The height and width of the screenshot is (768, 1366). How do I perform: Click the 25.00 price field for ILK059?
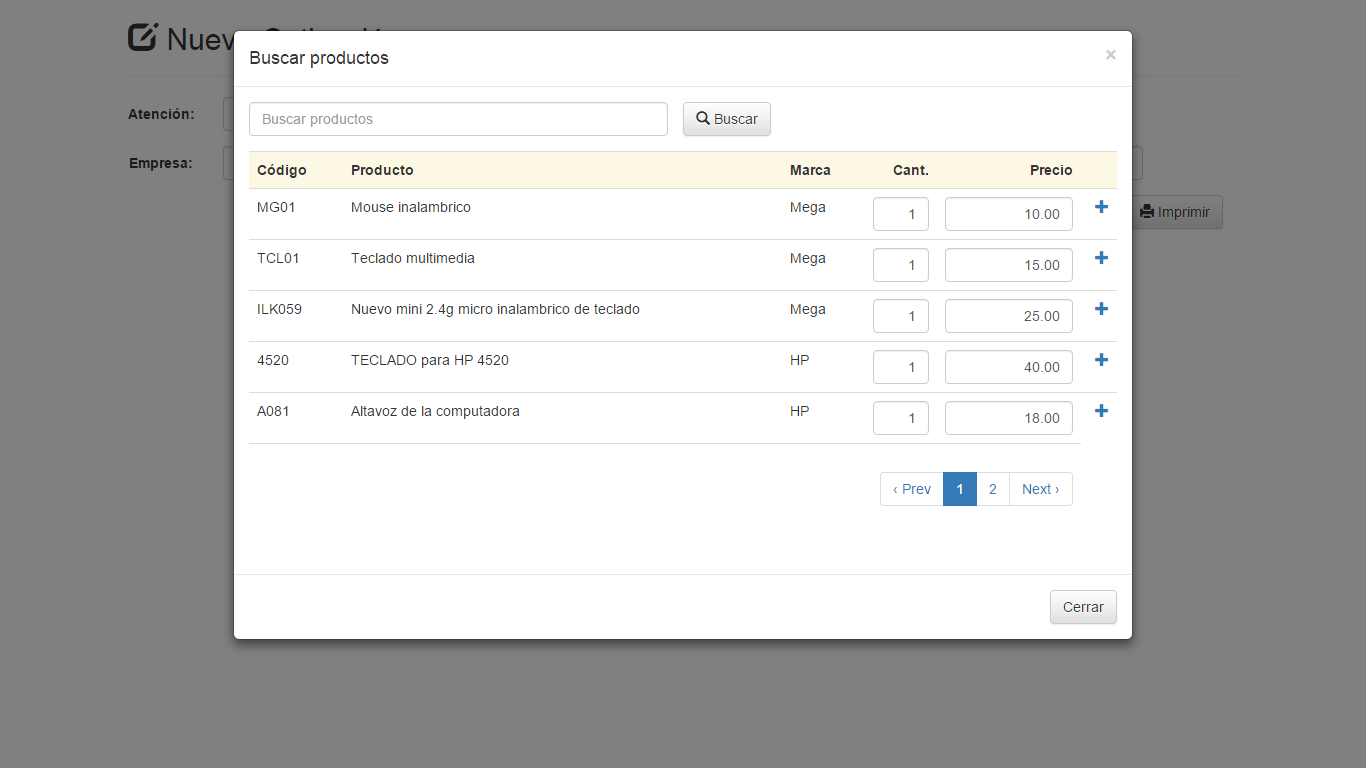click(1008, 315)
